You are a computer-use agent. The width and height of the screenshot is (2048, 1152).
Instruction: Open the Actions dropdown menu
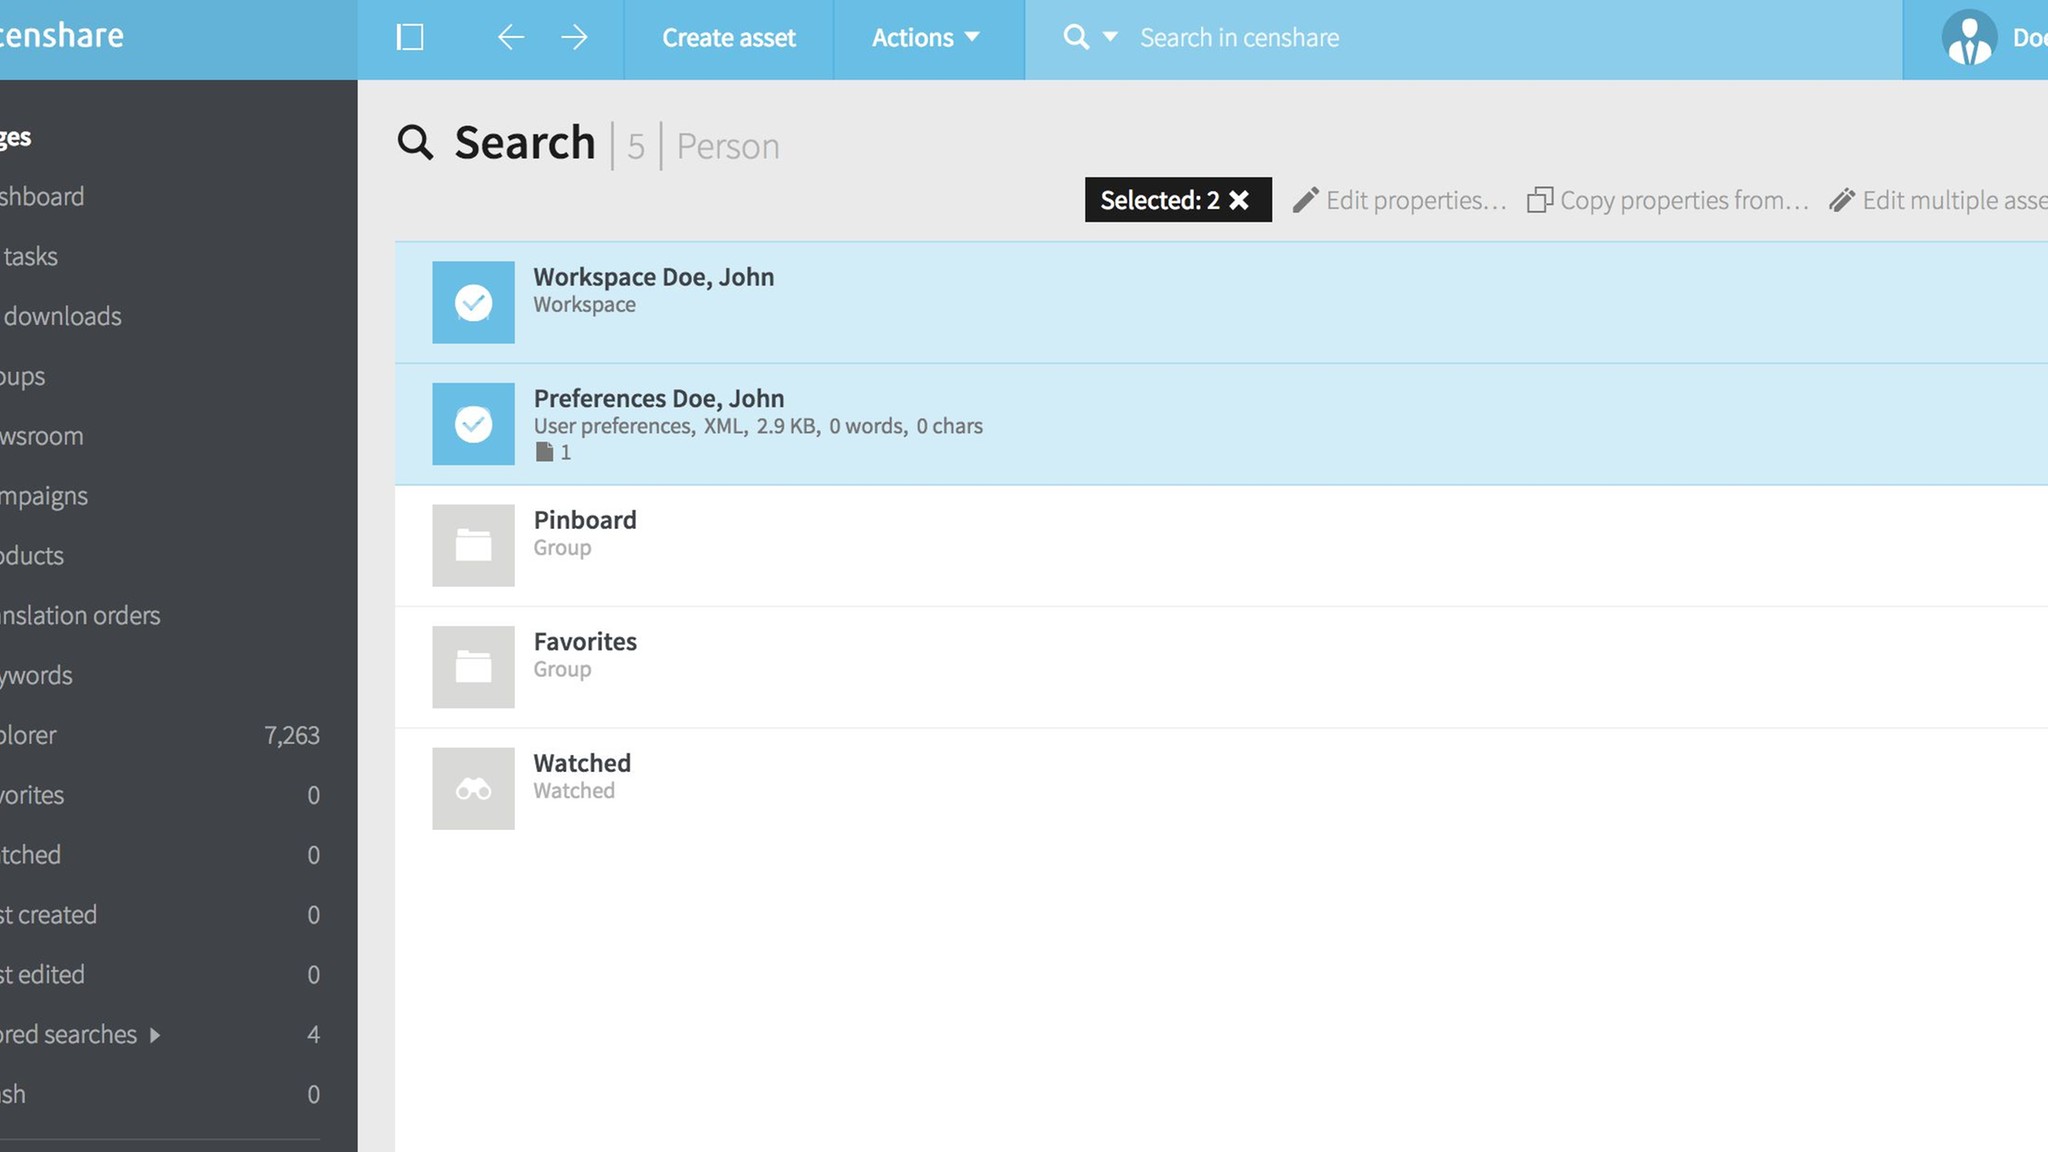tap(926, 38)
